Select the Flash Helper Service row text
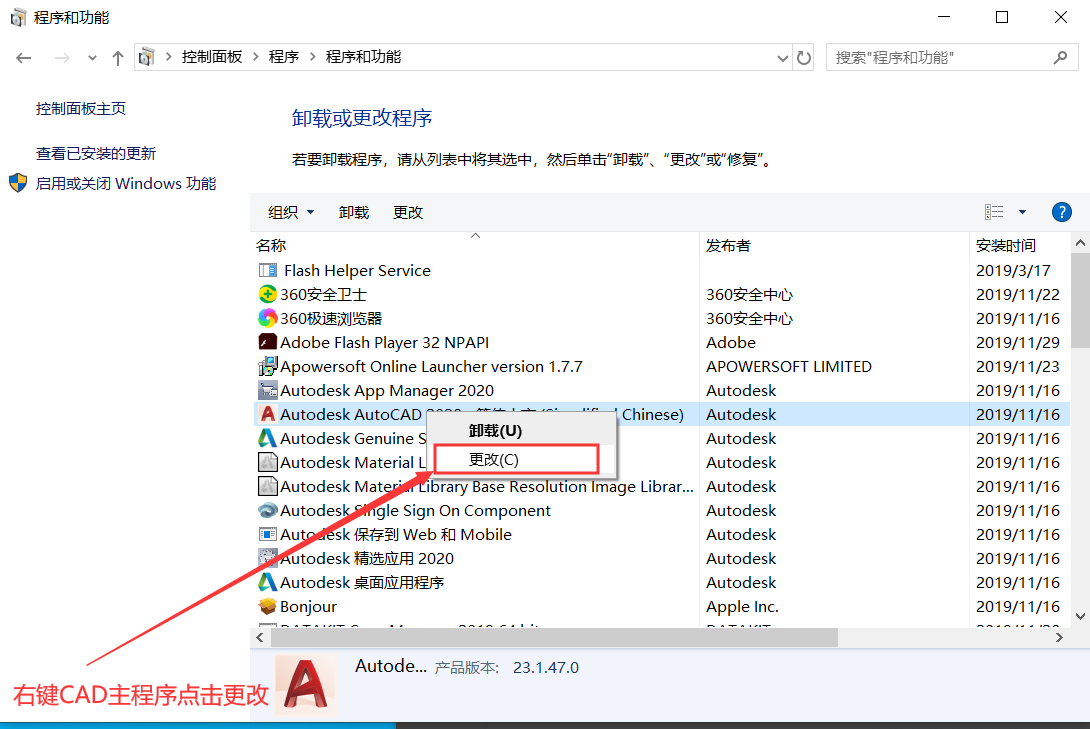 pyautogui.click(x=357, y=270)
